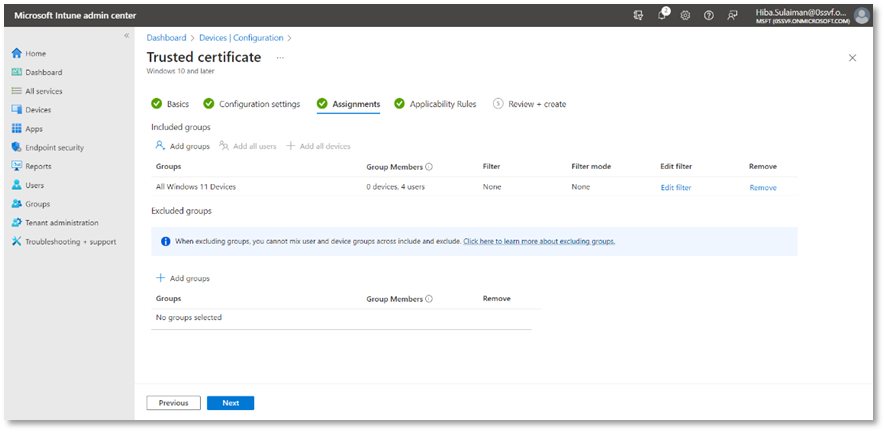Click the Group Members info icon

click(x=429, y=167)
